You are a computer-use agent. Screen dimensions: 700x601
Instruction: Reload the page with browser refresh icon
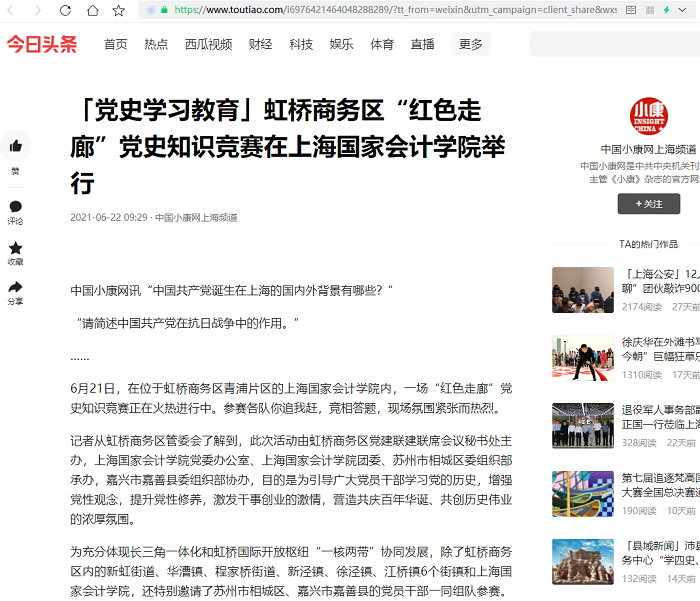tap(65, 10)
